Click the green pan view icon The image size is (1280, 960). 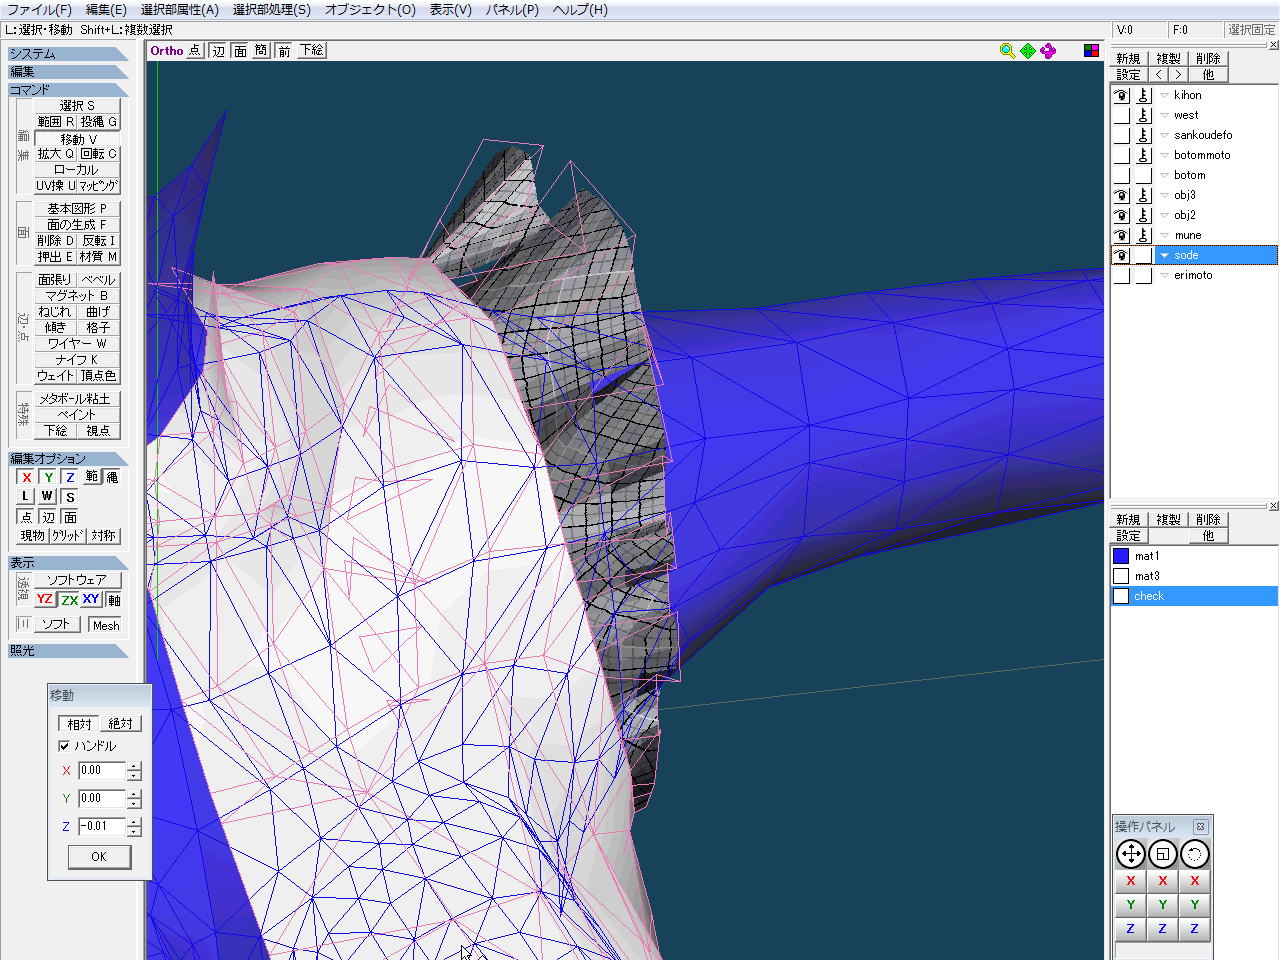coord(1028,51)
